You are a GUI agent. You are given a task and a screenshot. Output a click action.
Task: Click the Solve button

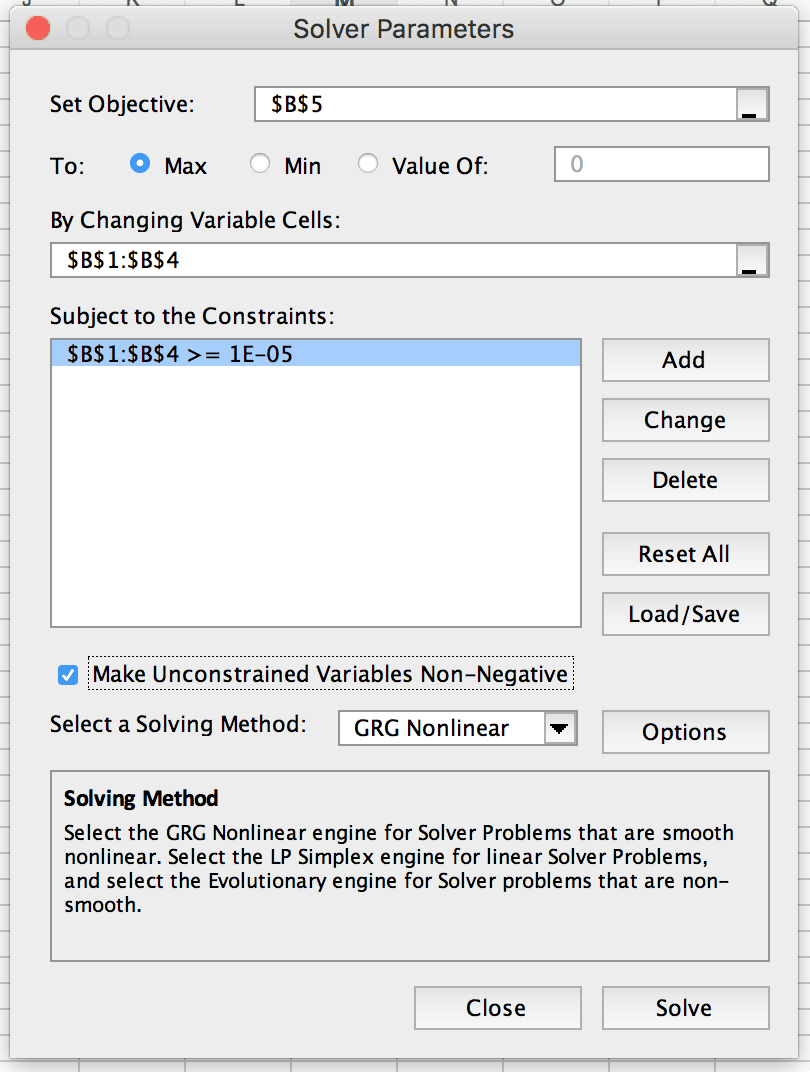click(x=684, y=1008)
